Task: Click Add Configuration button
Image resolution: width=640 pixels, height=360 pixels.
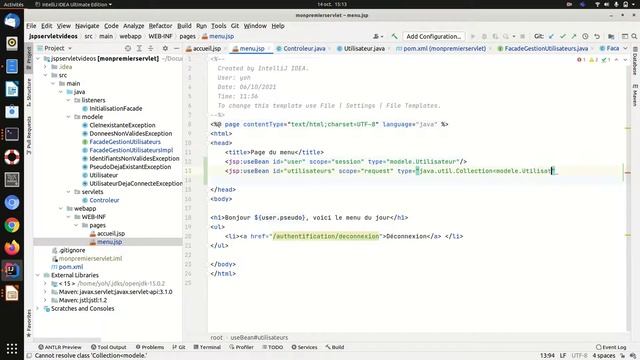Action: (434, 36)
